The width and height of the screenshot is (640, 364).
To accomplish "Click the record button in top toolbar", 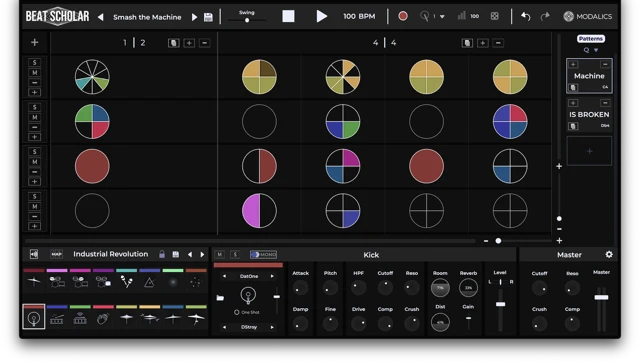I will tap(402, 16).
